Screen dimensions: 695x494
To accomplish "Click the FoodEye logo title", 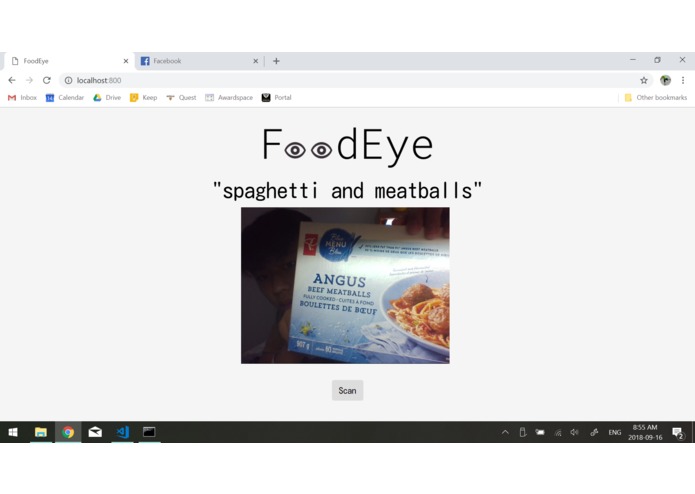I will [x=348, y=145].
